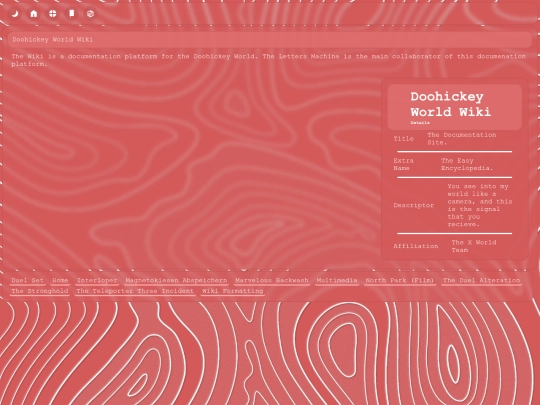Click the descriptor text 'You see into my world'

click(479, 205)
